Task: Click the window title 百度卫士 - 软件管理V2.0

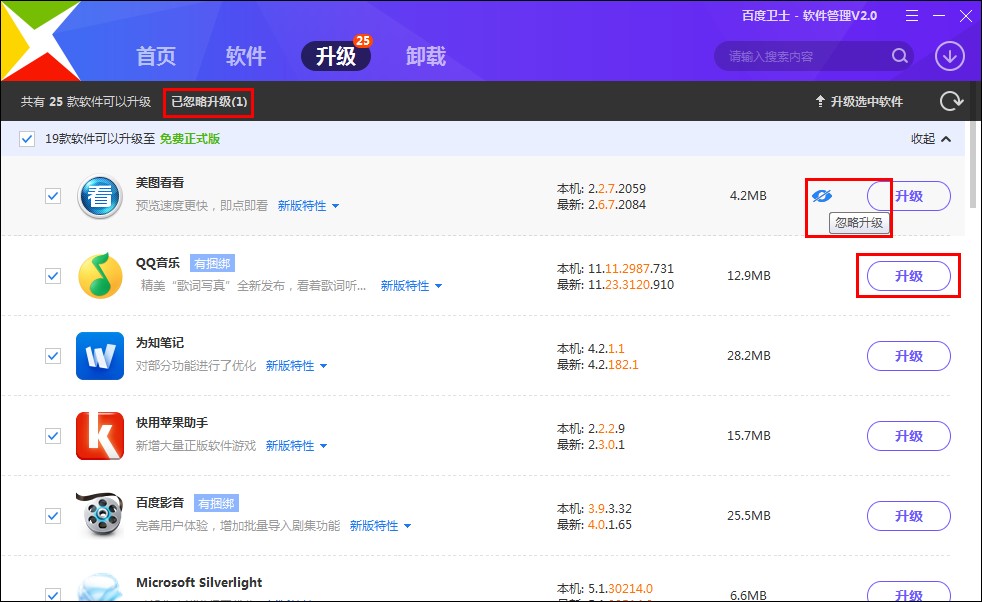Action: [x=809, y=16]
